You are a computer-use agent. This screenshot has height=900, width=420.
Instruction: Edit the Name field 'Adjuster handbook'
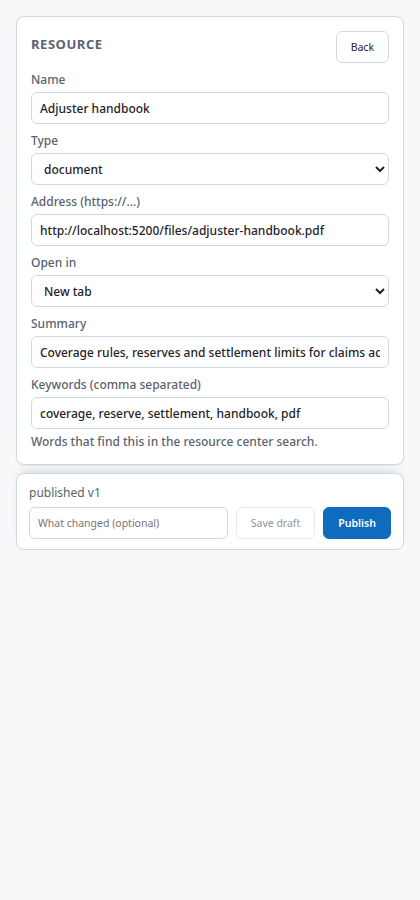[210, 108]
